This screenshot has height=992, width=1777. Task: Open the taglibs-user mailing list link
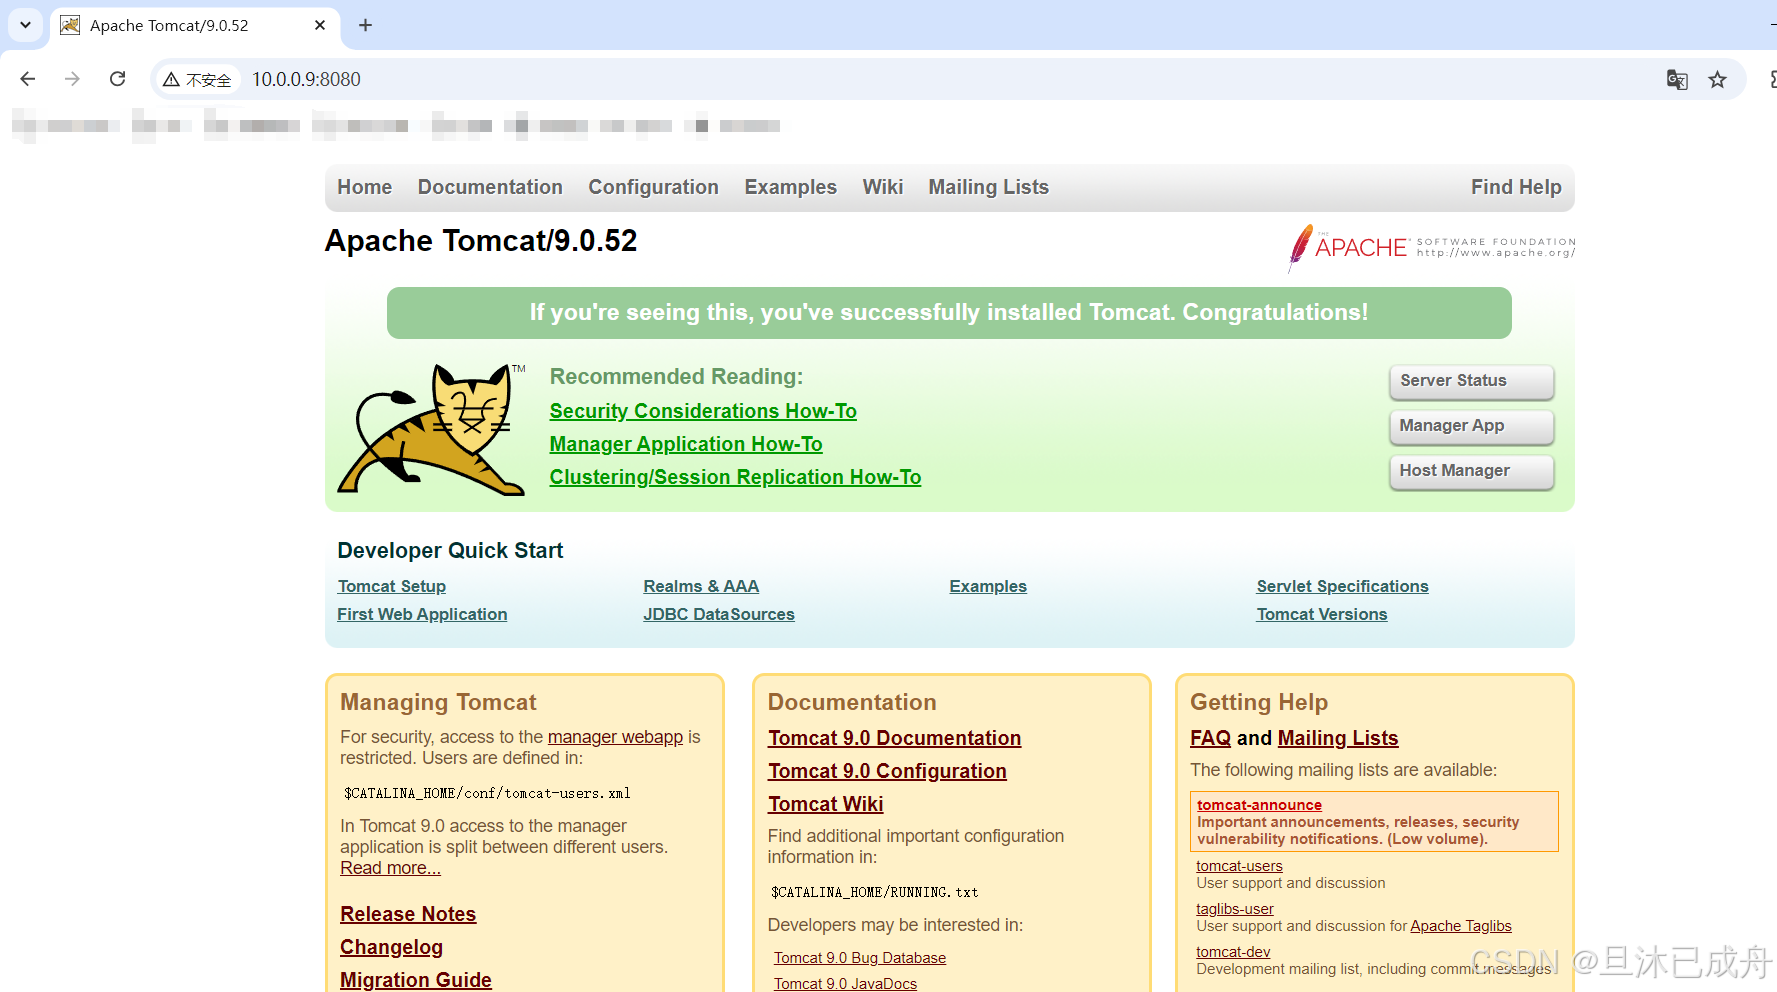tap(1235, 909)
